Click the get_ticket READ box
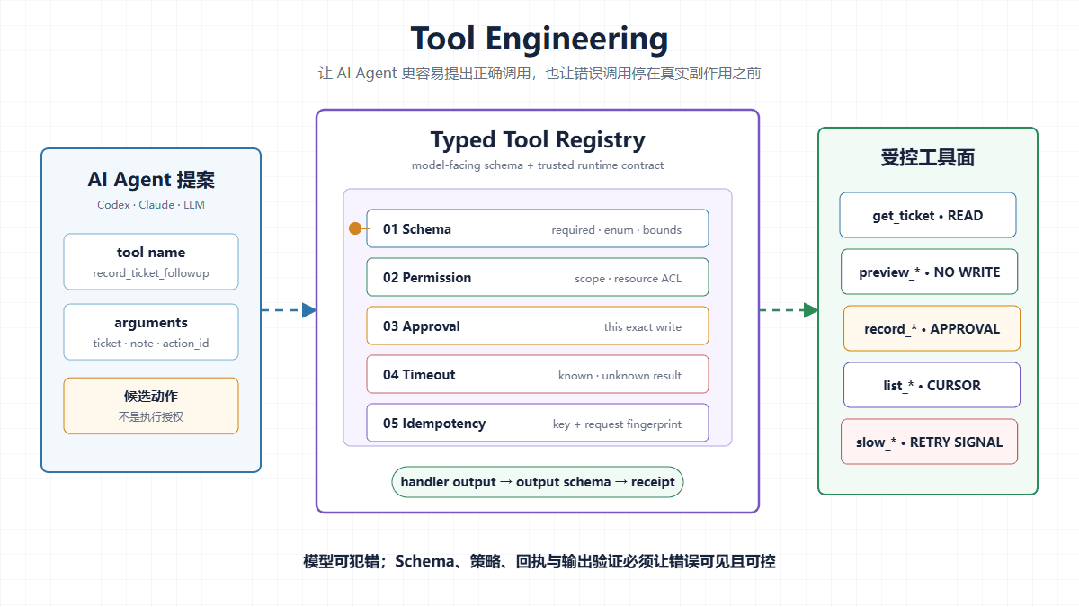Viewport: 1079px width, 607px height. point(928,215)
